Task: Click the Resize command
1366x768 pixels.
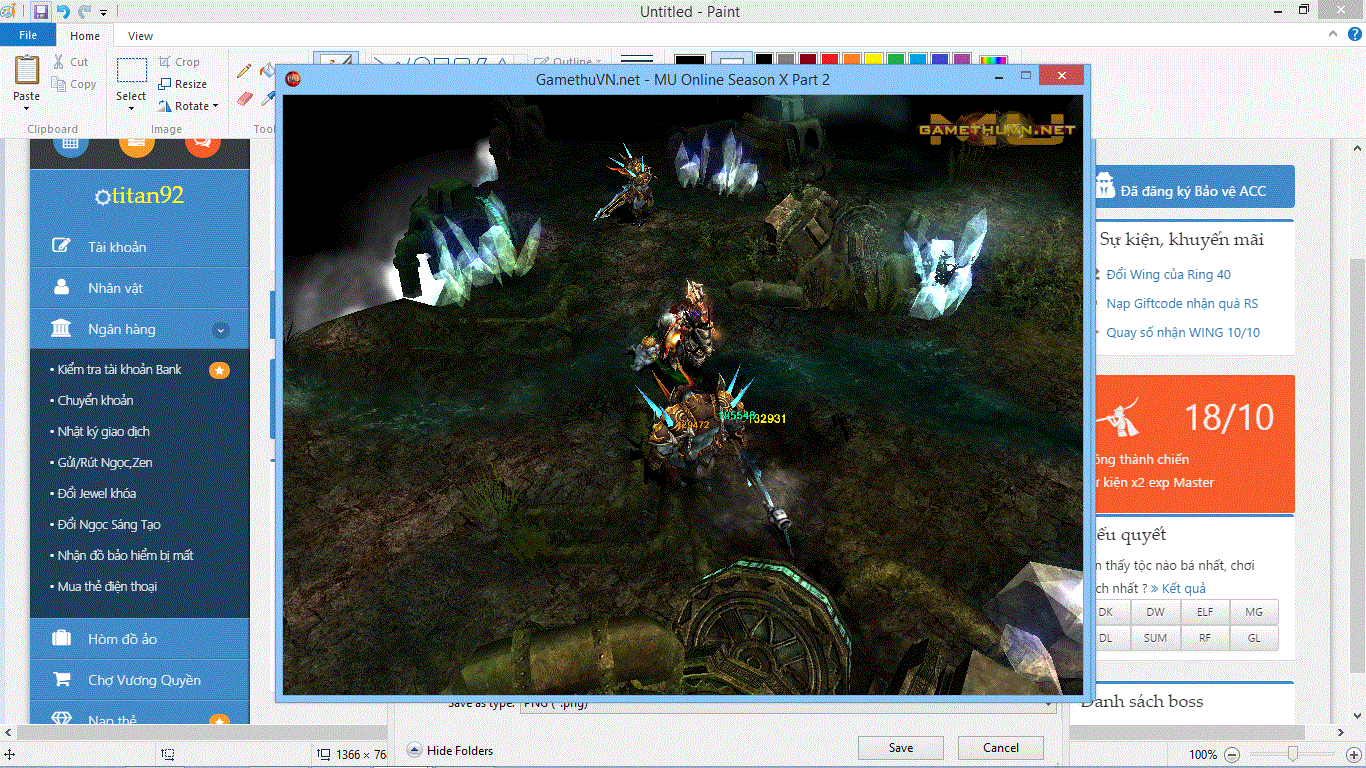Action: 183,84
